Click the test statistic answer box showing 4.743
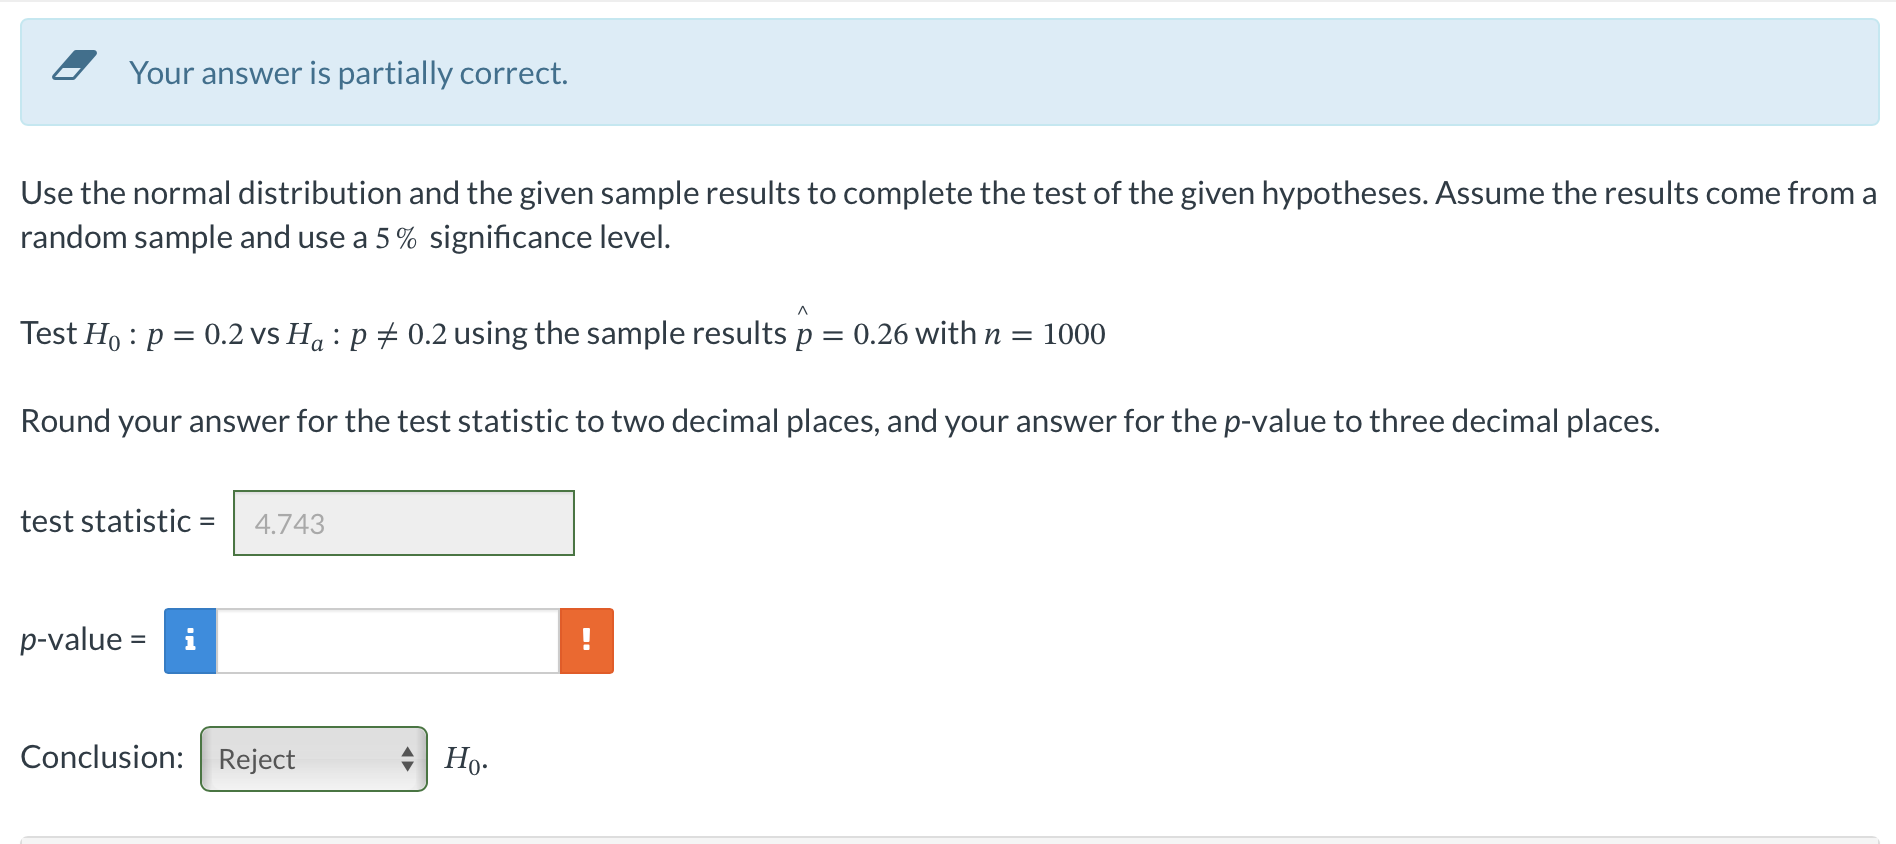 [x=403, y=522]
